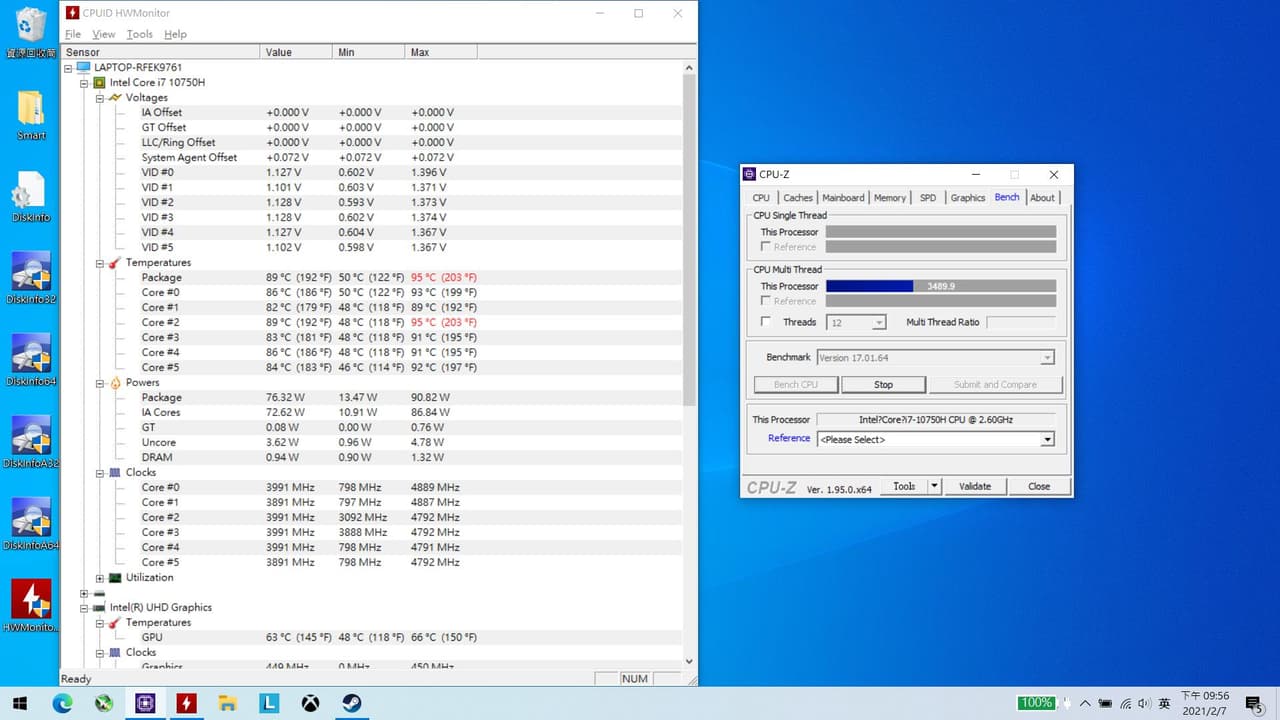Viewport: 1280px width, 720px height.
Task: Click the flame icon next to Powers
Action: click(x=115, y=383)
